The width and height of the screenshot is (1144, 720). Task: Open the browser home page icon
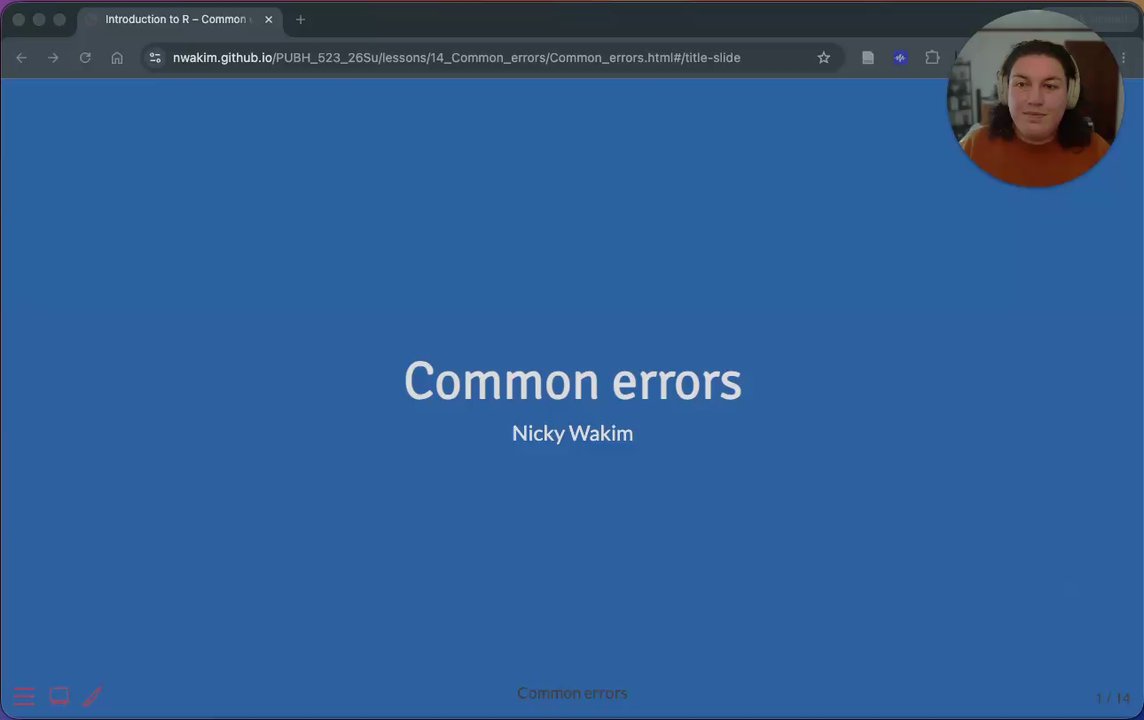coord(117,58)
